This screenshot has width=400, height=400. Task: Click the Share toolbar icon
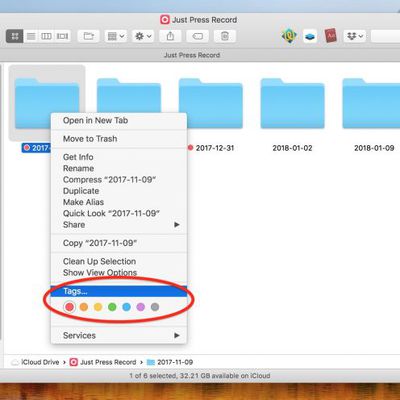pos(170,36)
